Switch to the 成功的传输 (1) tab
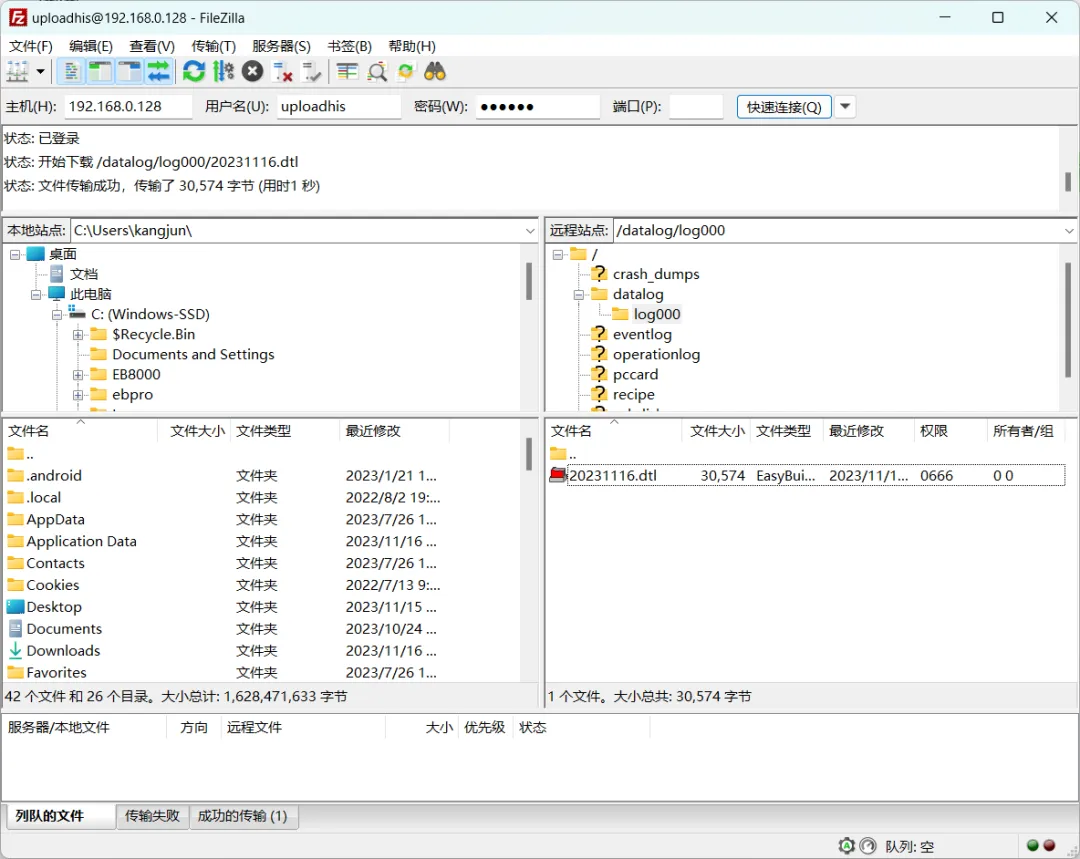 tap(242, 816)
